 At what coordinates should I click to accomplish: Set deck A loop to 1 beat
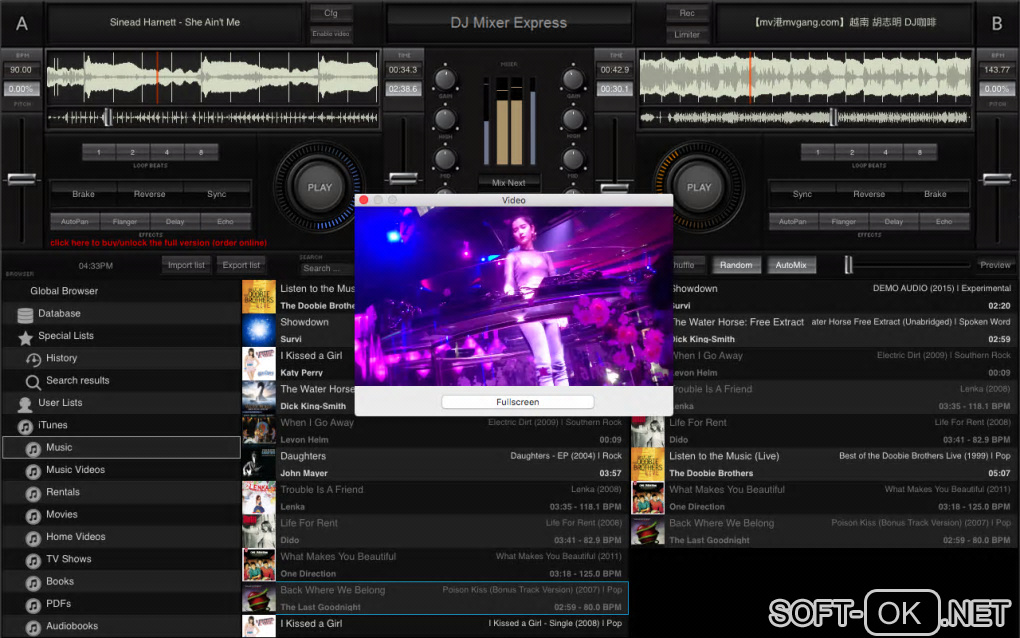(99, 152)
